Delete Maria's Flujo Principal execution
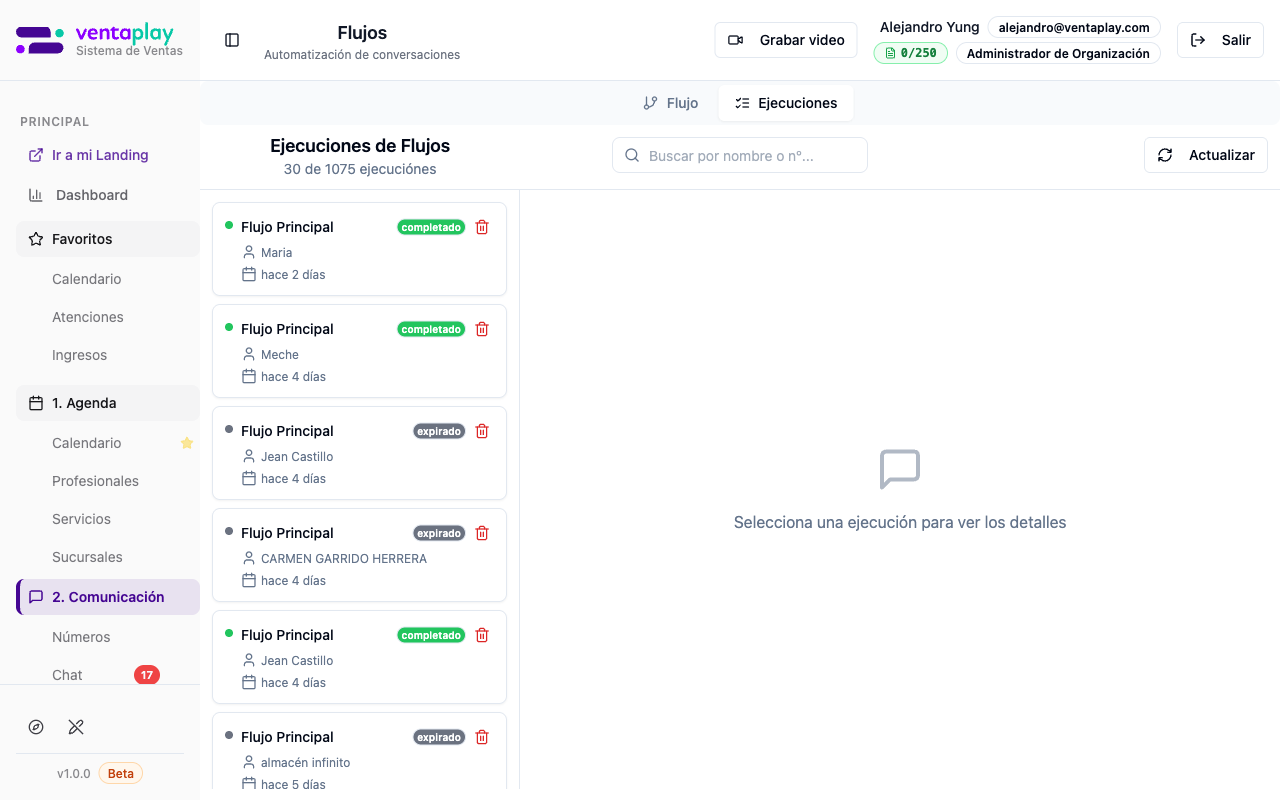 click(x=482, y=227)
